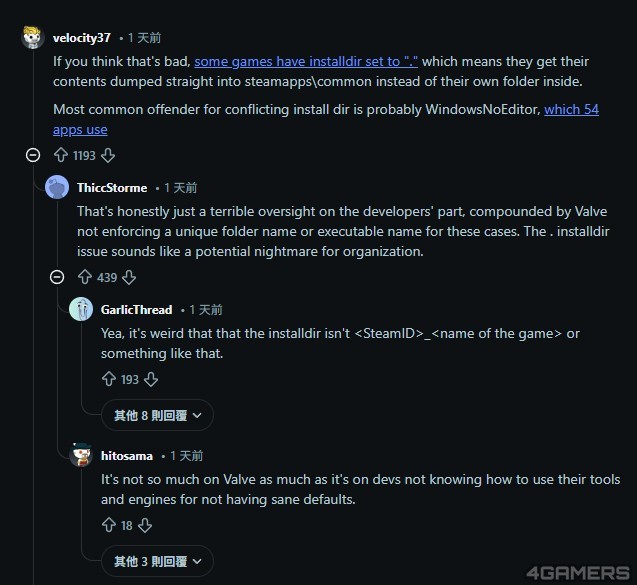Collapse ThiccStorme's reply thread
Image resolution: width=637 pixels, height=585 pixels.
57,277
